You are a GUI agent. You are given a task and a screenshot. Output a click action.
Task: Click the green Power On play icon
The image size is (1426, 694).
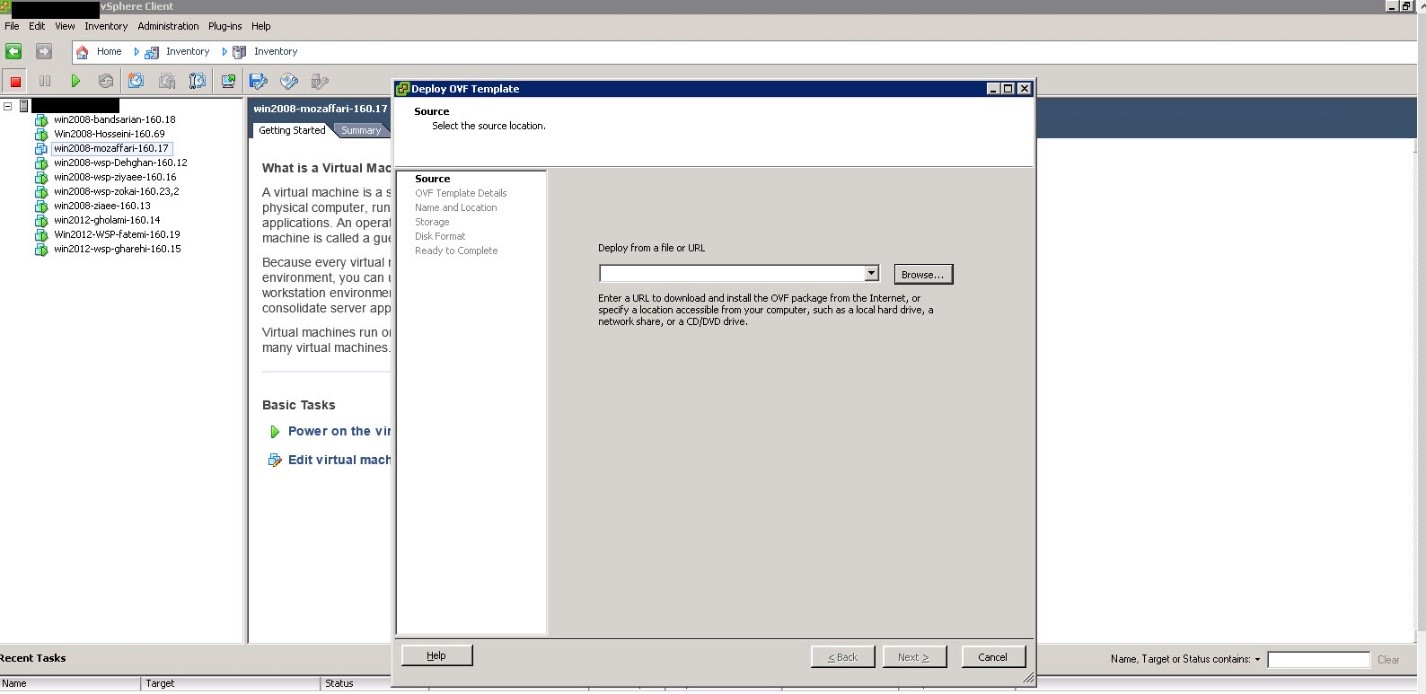75,81
